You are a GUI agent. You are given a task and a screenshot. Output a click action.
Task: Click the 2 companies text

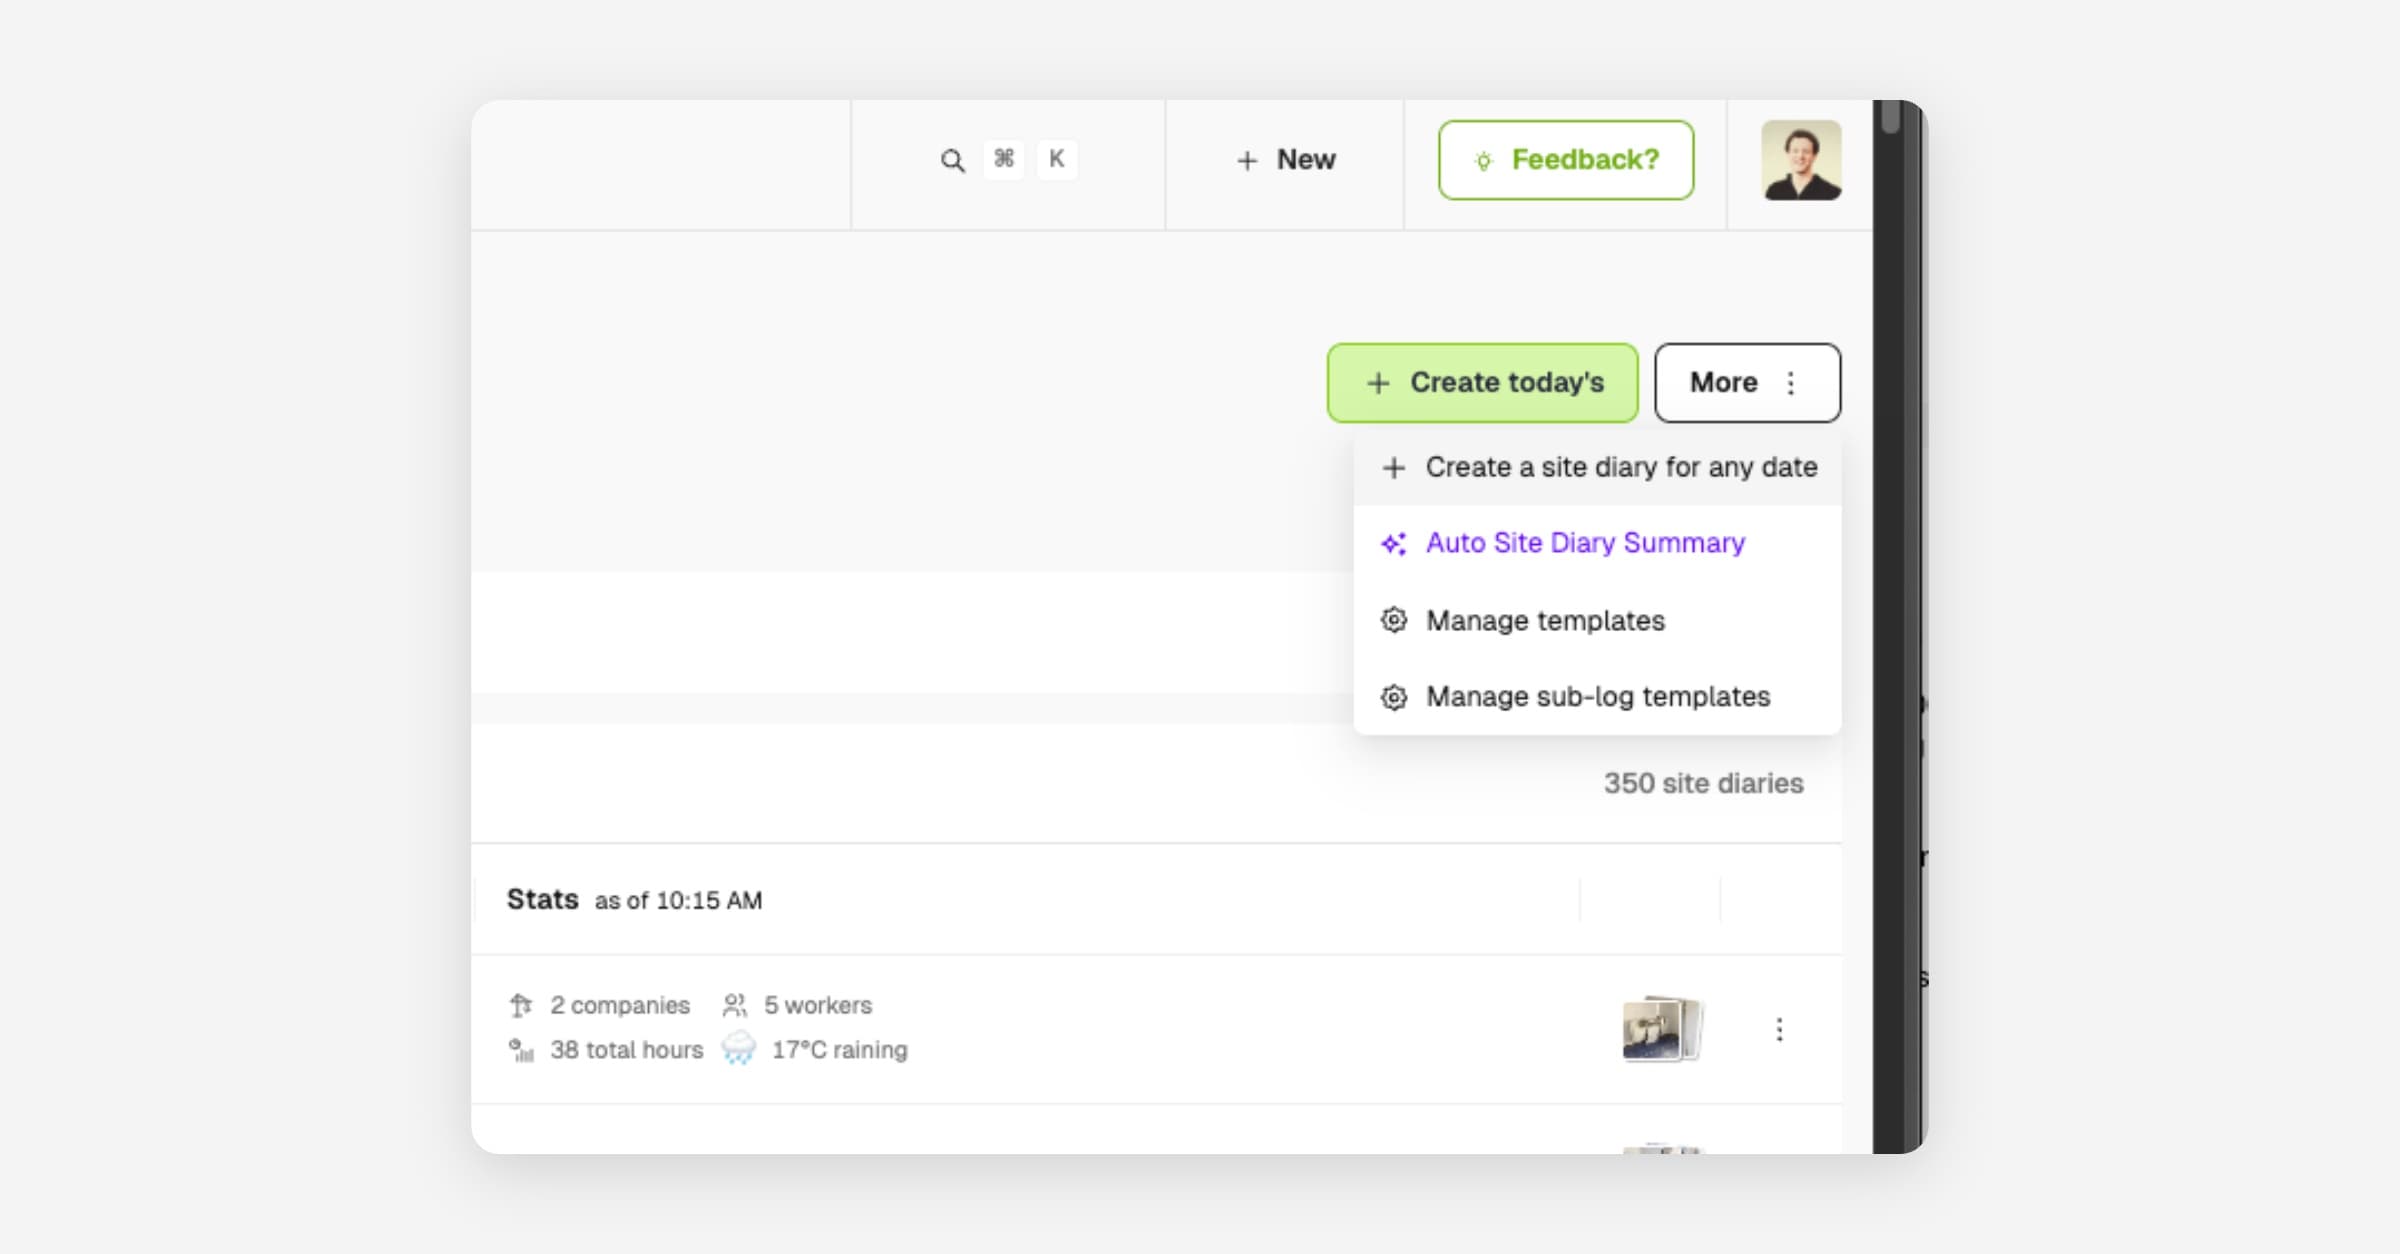click(620, 1005)
